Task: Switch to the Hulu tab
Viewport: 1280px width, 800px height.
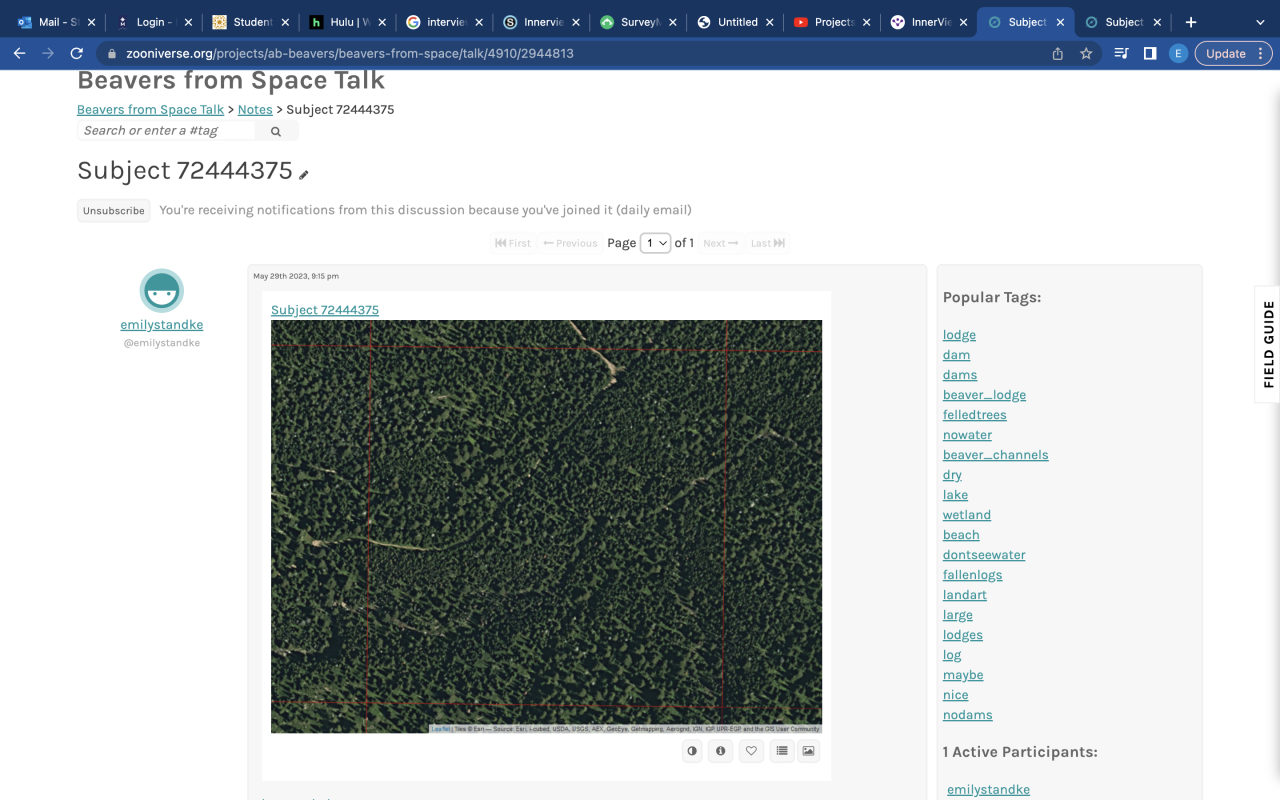Action: (345, 22)
